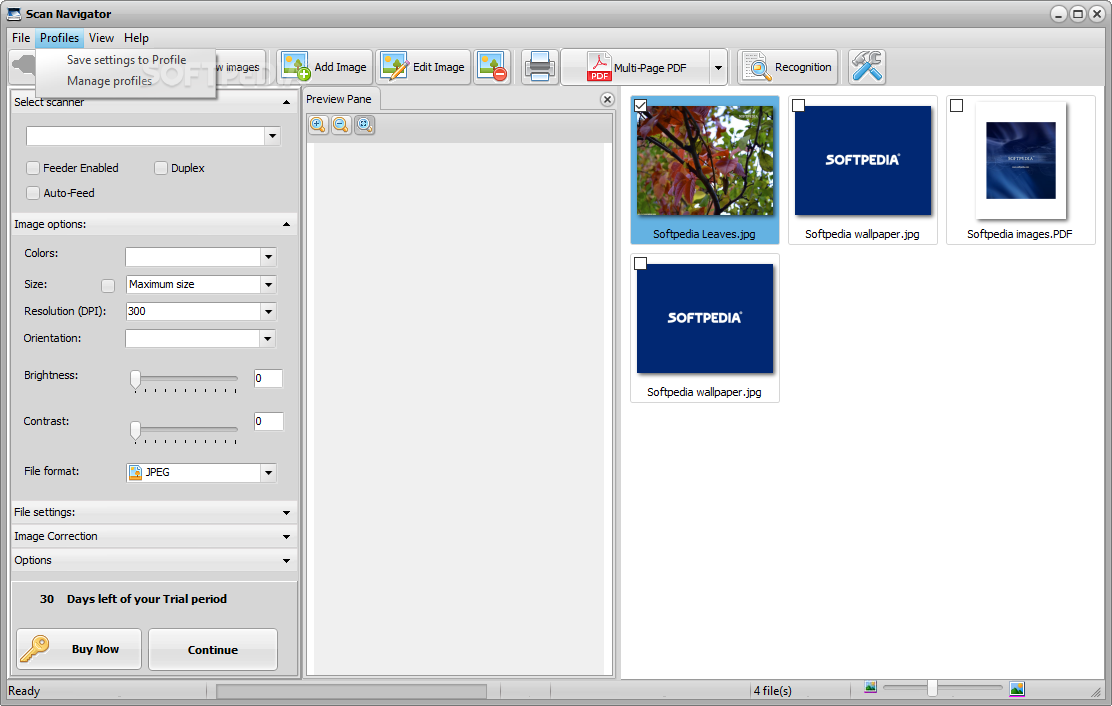The width and height of the screenshot is (1112, 706).
Task: Click the Contrast slider handle
Action: coord(135,430)
